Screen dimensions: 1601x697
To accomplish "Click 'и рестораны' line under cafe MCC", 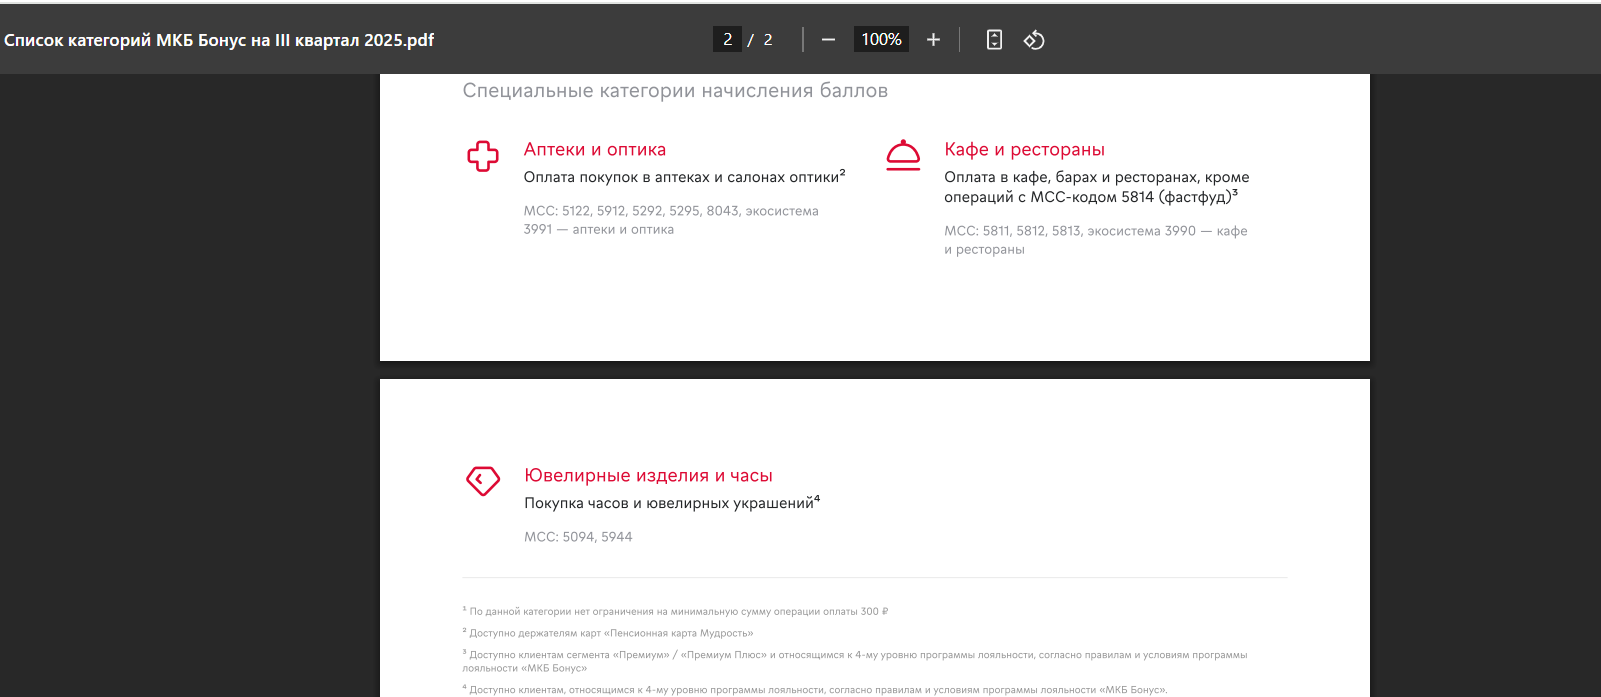I will pyautogui.click(x=984, y=249).
